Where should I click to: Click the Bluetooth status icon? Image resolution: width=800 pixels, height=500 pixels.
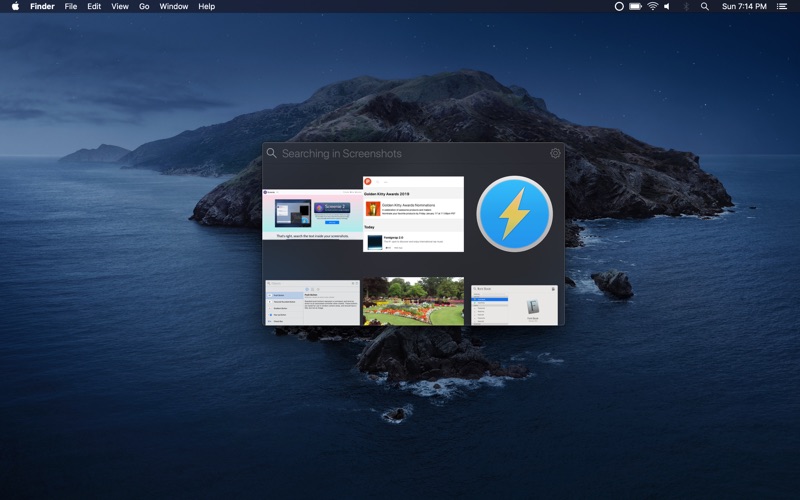click(686, 7)
